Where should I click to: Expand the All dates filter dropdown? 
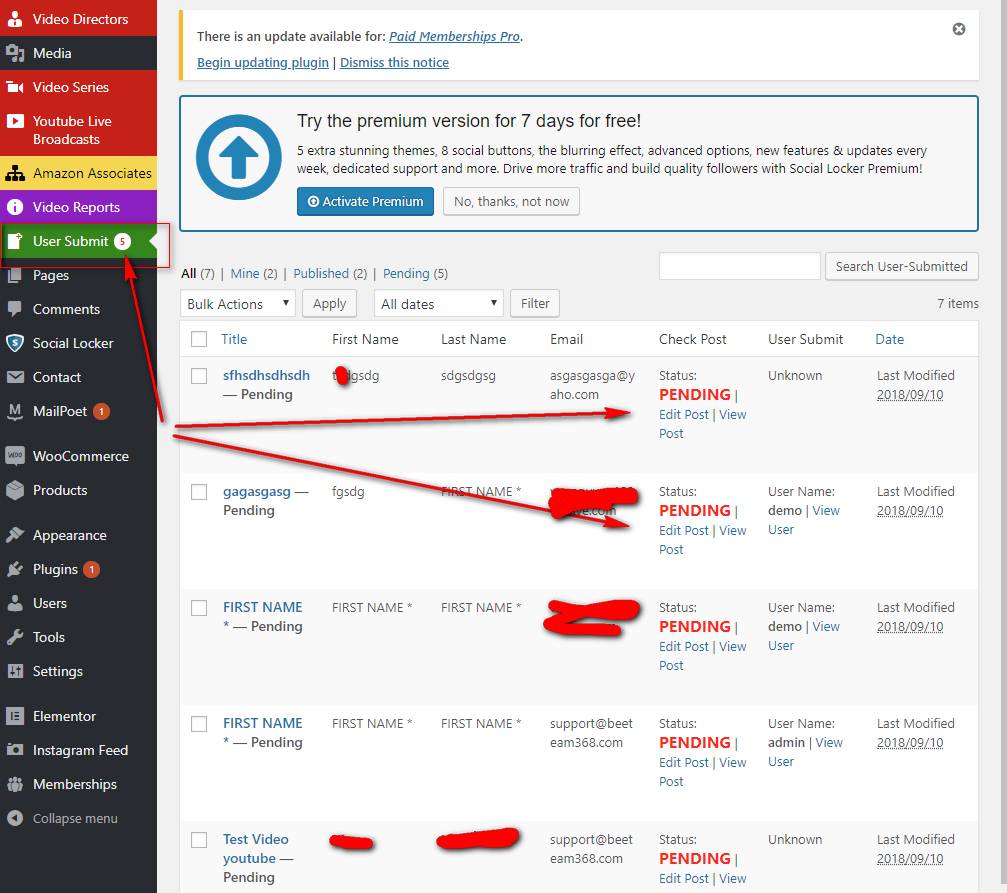(438, 304)
